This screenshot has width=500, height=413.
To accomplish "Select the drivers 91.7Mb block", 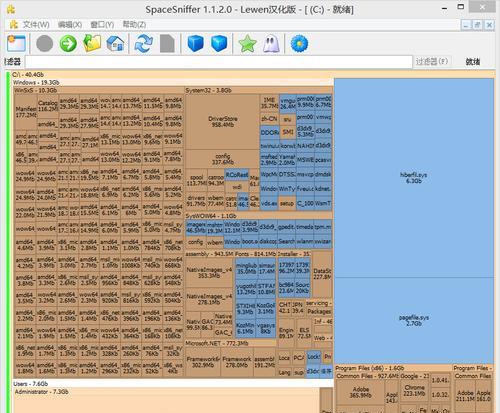I will click(196, 201).
